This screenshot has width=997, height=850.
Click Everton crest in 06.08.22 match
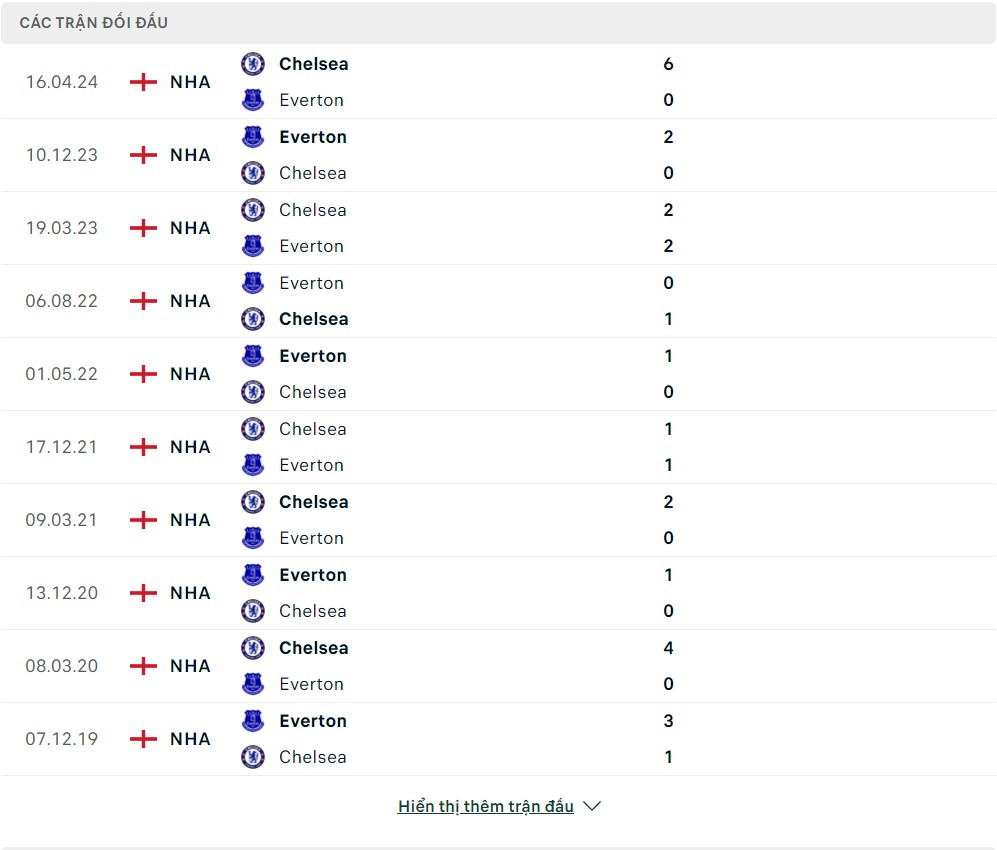253,283
